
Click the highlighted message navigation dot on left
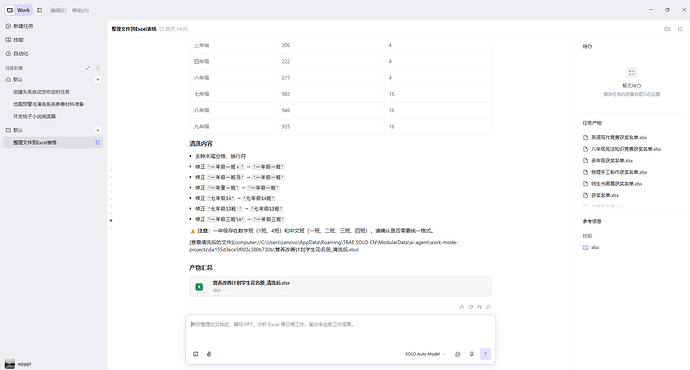(x=111, y=220)
